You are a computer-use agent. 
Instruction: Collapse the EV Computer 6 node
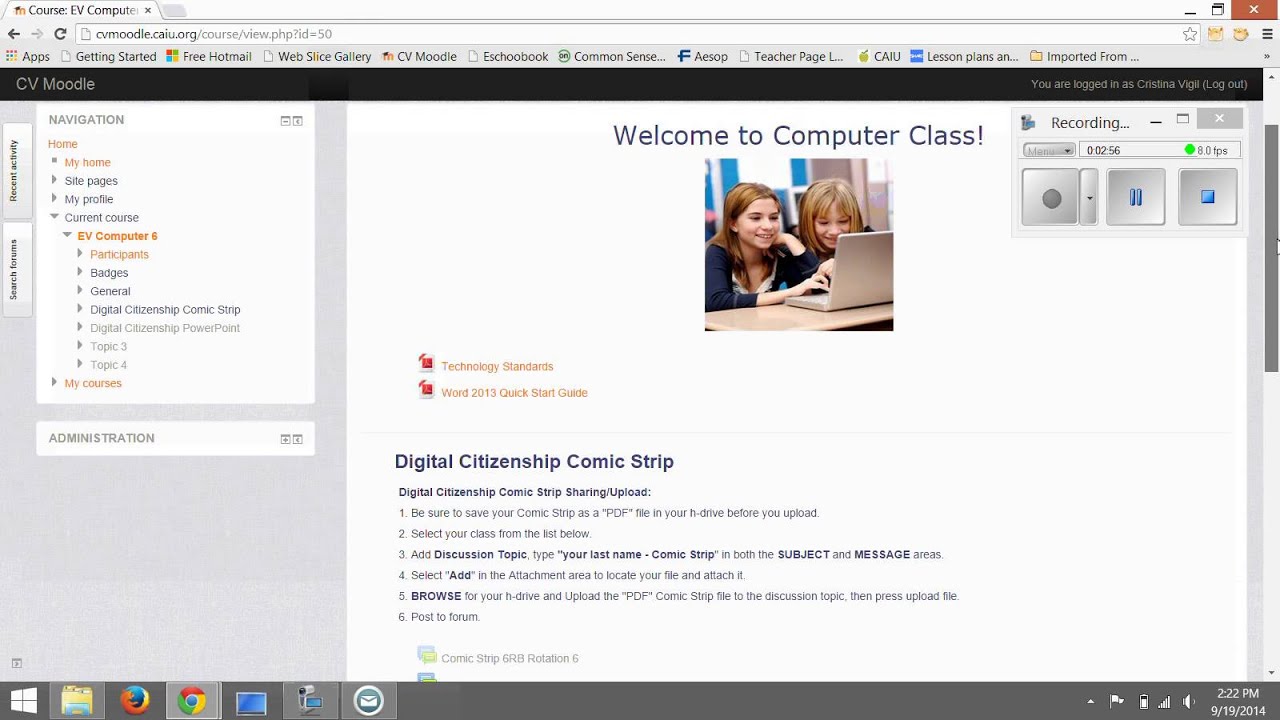[x=67, y=236]
